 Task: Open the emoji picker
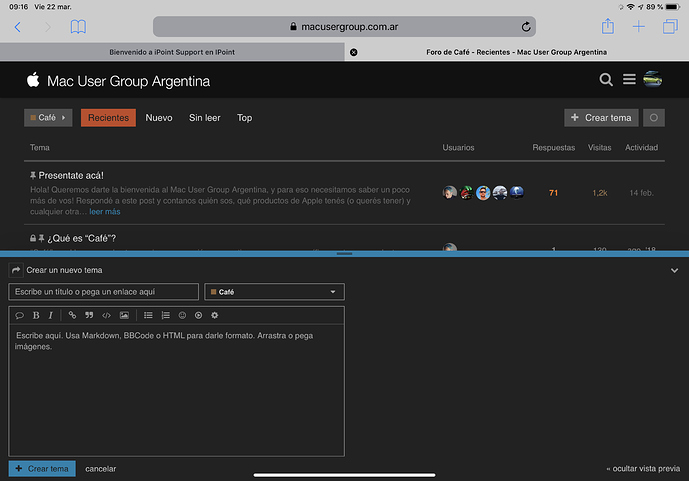pyautogui.click(x=182, y=315)
